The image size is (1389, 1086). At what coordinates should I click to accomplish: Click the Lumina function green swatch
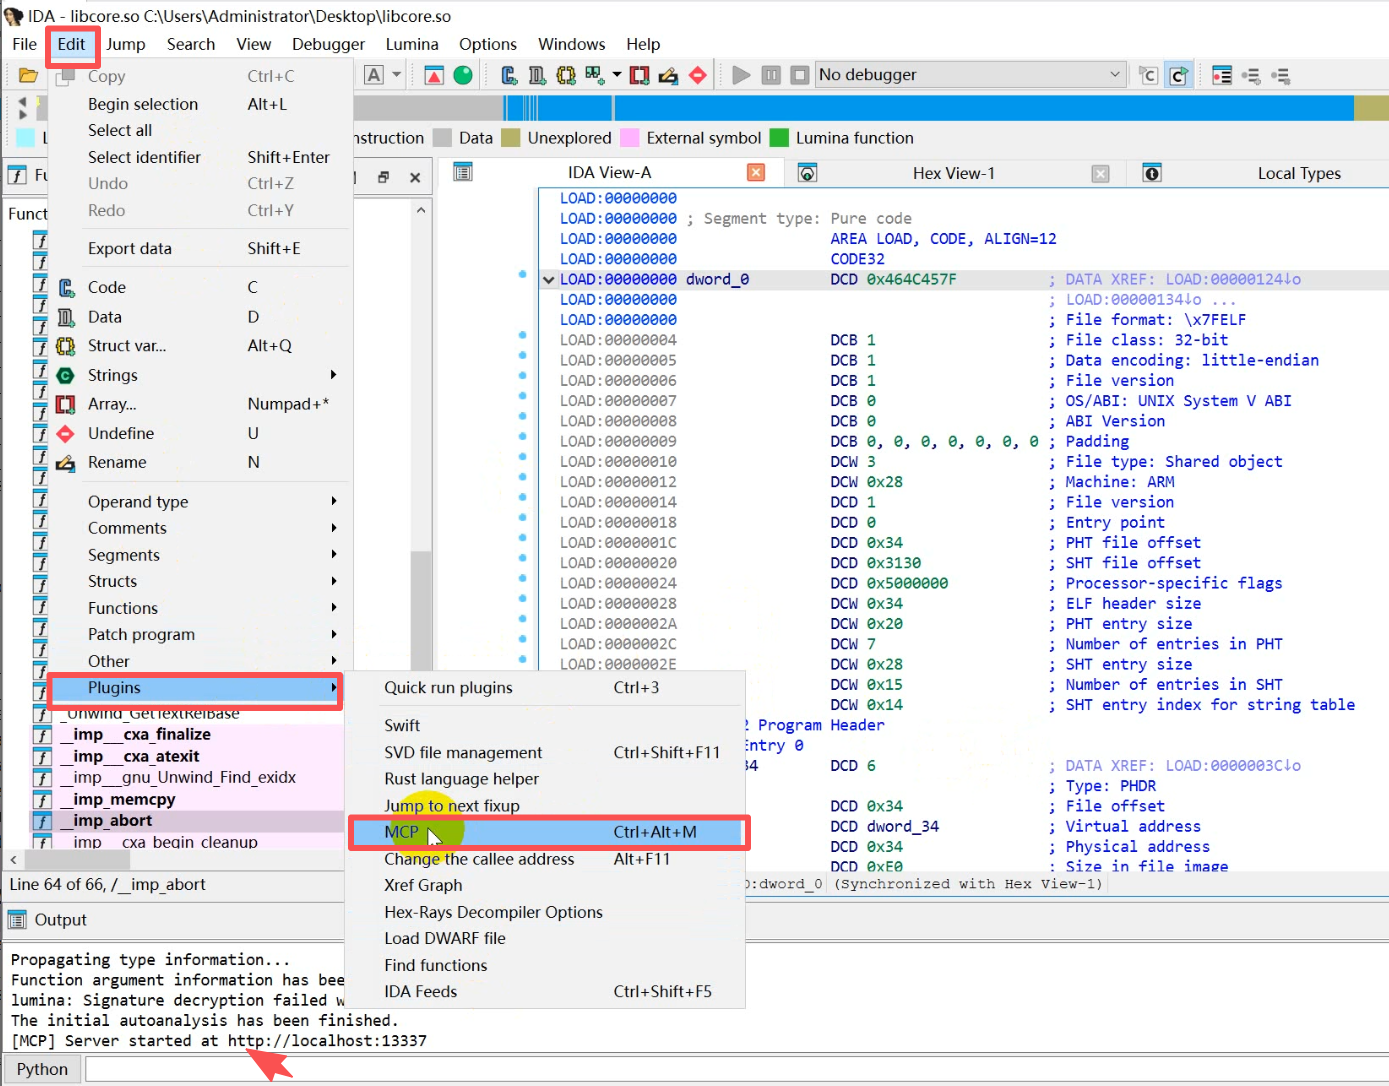pyautogui.click(x=779, y=138)
